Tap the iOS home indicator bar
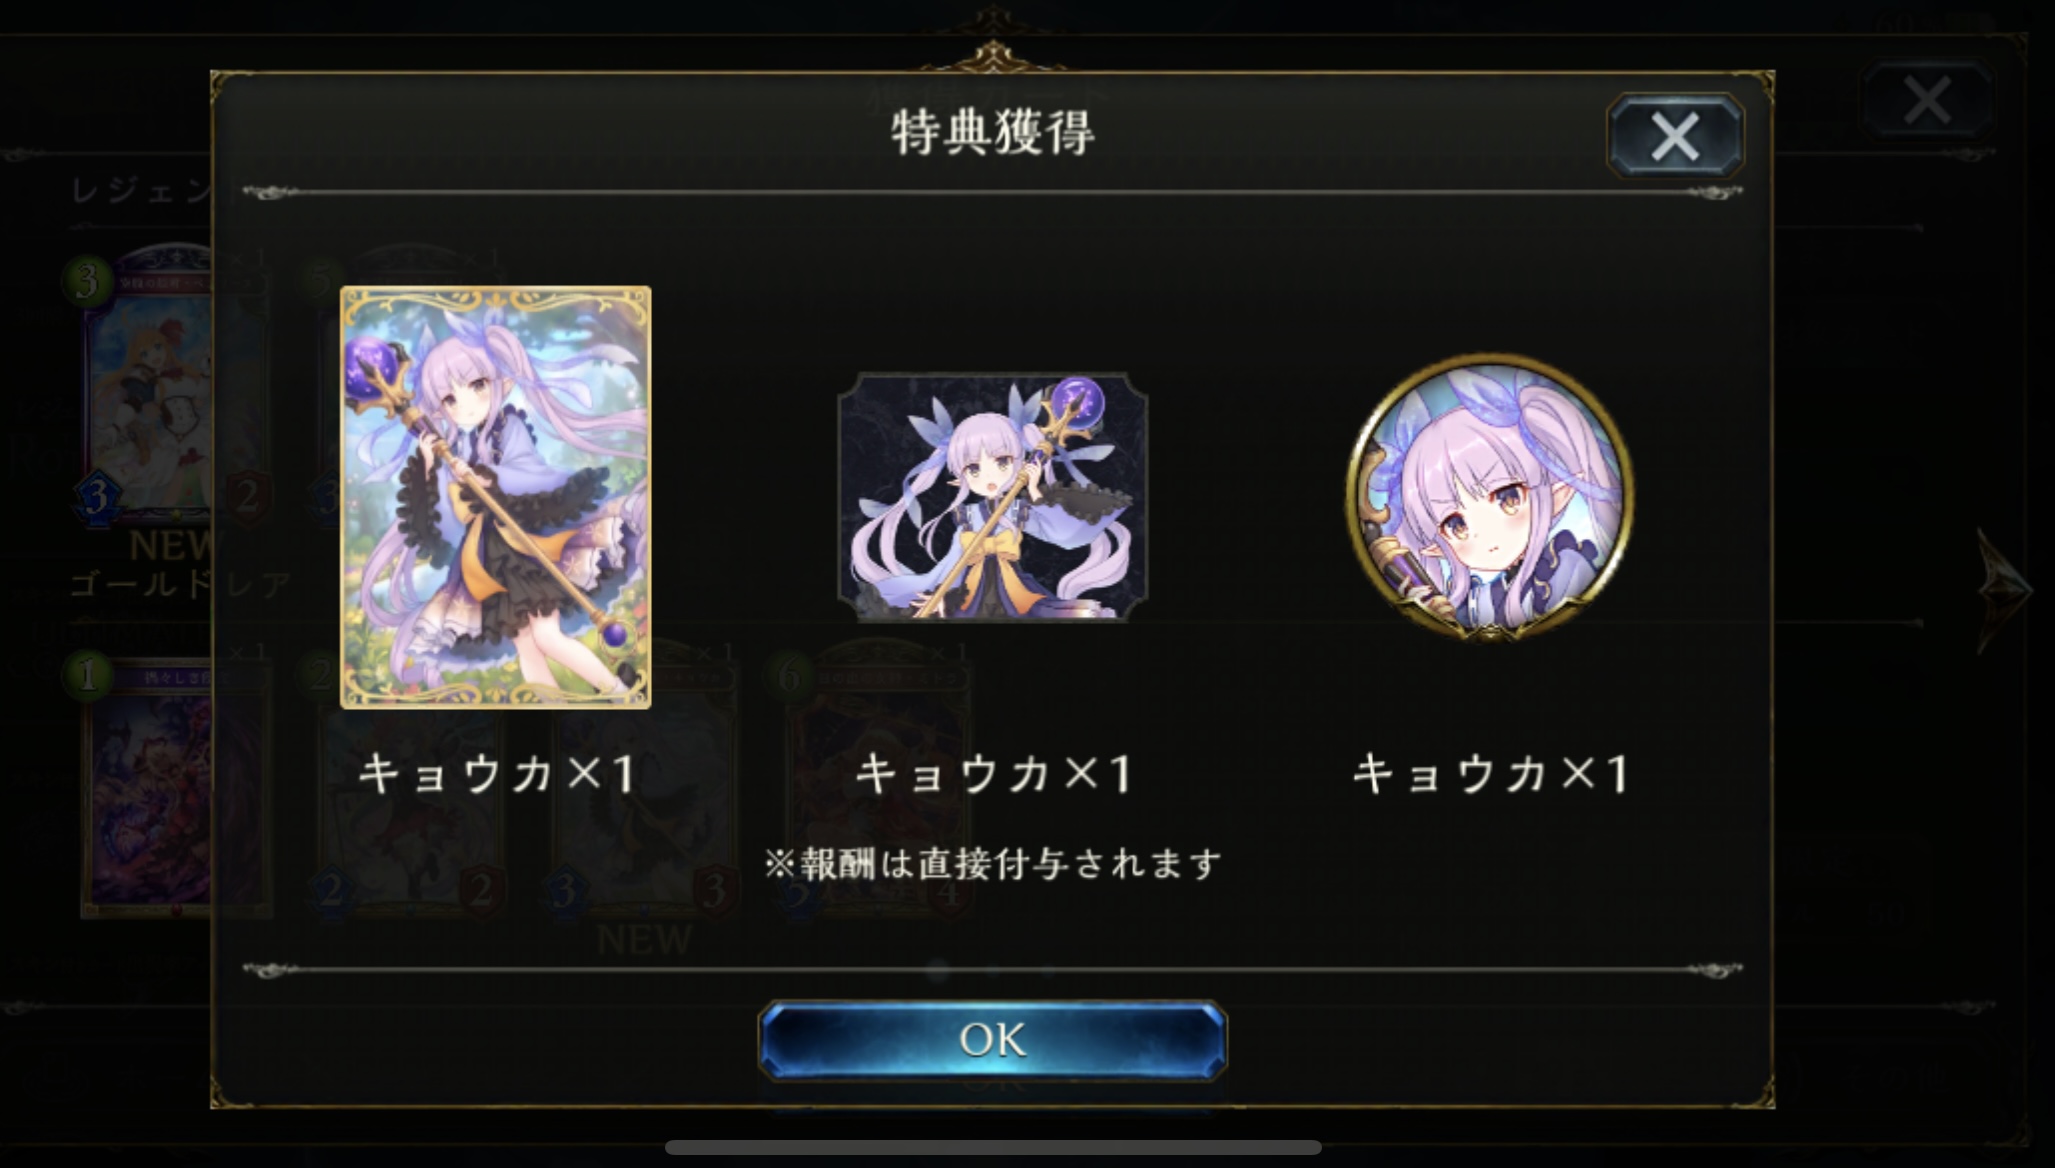The image size is (2055, 1168). (993, 1147)
